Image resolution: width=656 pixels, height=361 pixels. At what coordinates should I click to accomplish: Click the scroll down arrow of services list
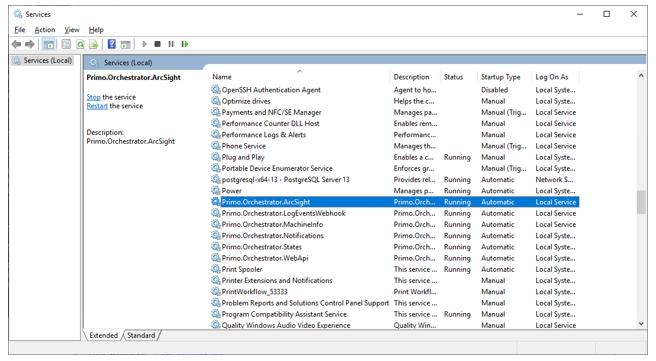pyautogui.click(x=641, y=323)
